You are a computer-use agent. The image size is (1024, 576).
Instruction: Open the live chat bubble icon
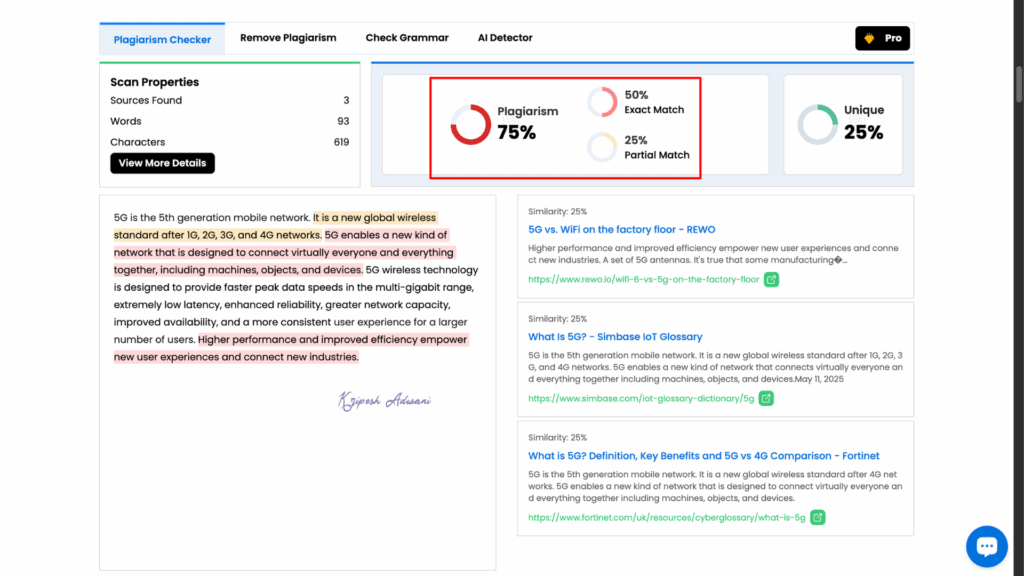coord(987,546)
